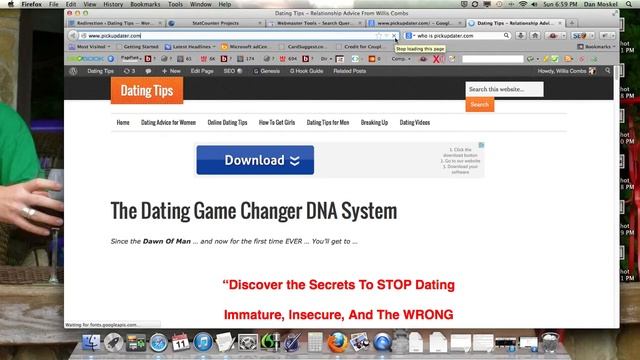Image resolution: width=640 pixels, height=360 pixels.
Task: Go to the browser home page icon
Action: 535,36
